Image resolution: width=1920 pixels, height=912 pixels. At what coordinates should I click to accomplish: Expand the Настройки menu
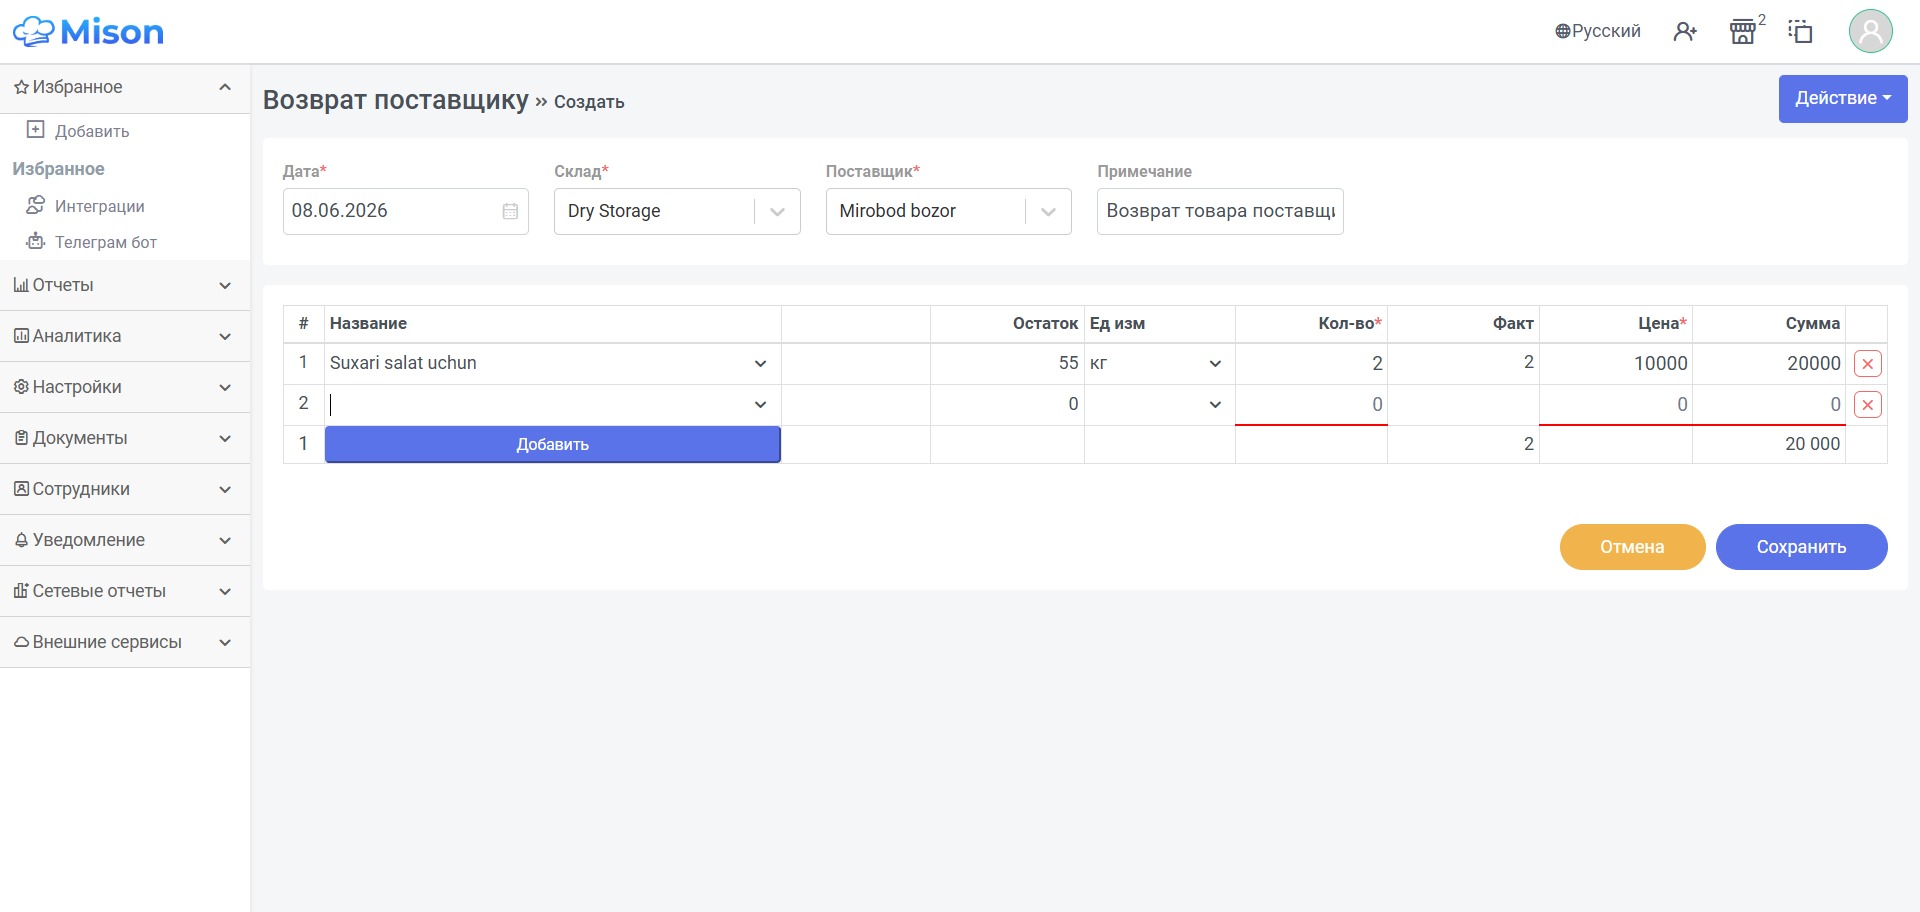tap(125, 387)
